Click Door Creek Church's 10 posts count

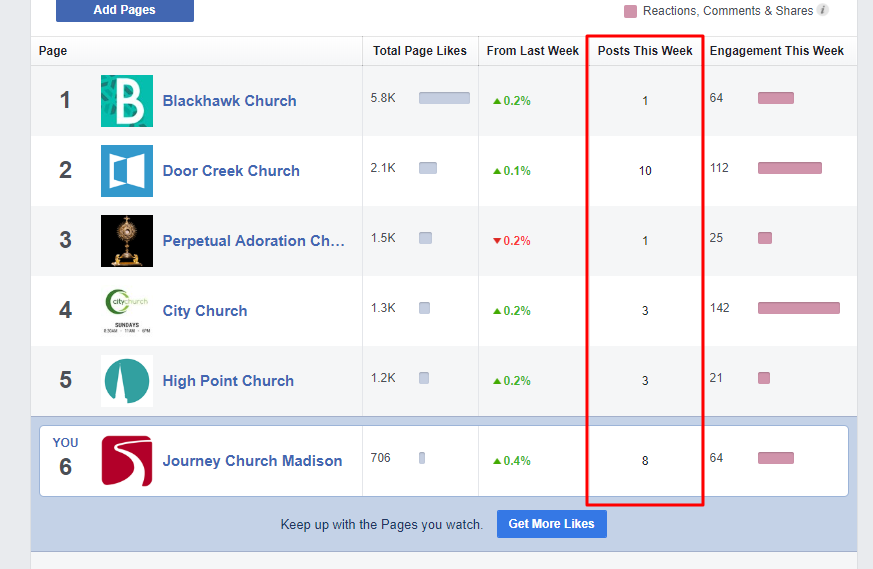[645, 171]
